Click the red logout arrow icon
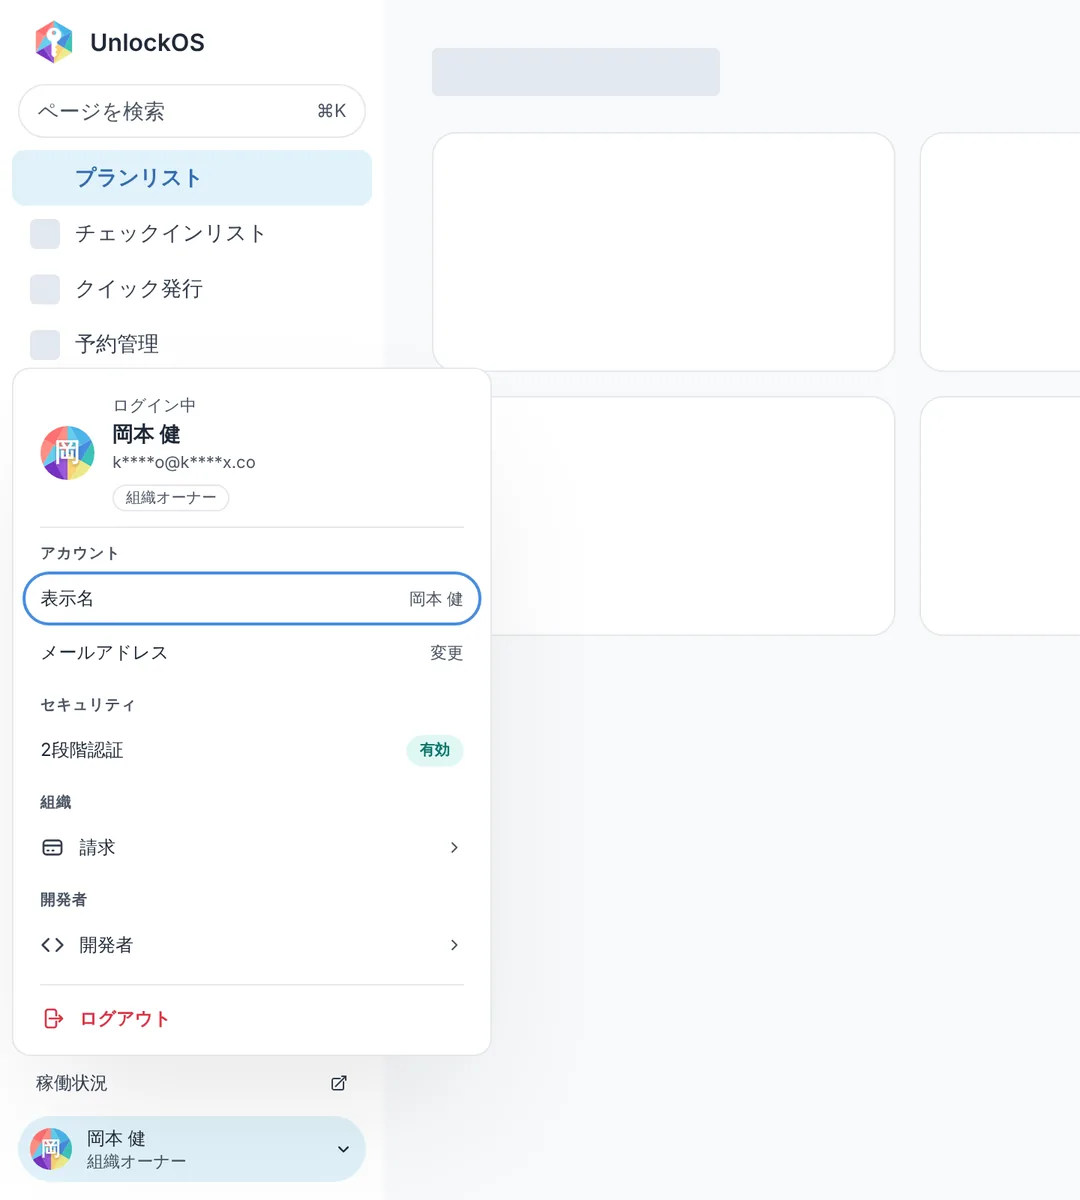This screenshot has width=1080, height=1200. (53, 1018)
